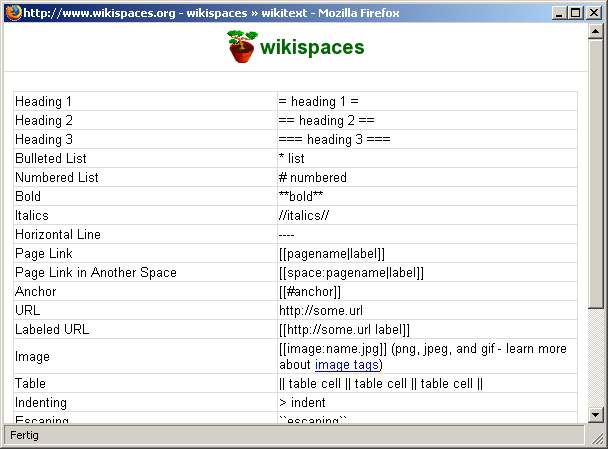Select the Heading 3 label cell

click(x=145, y=140)
